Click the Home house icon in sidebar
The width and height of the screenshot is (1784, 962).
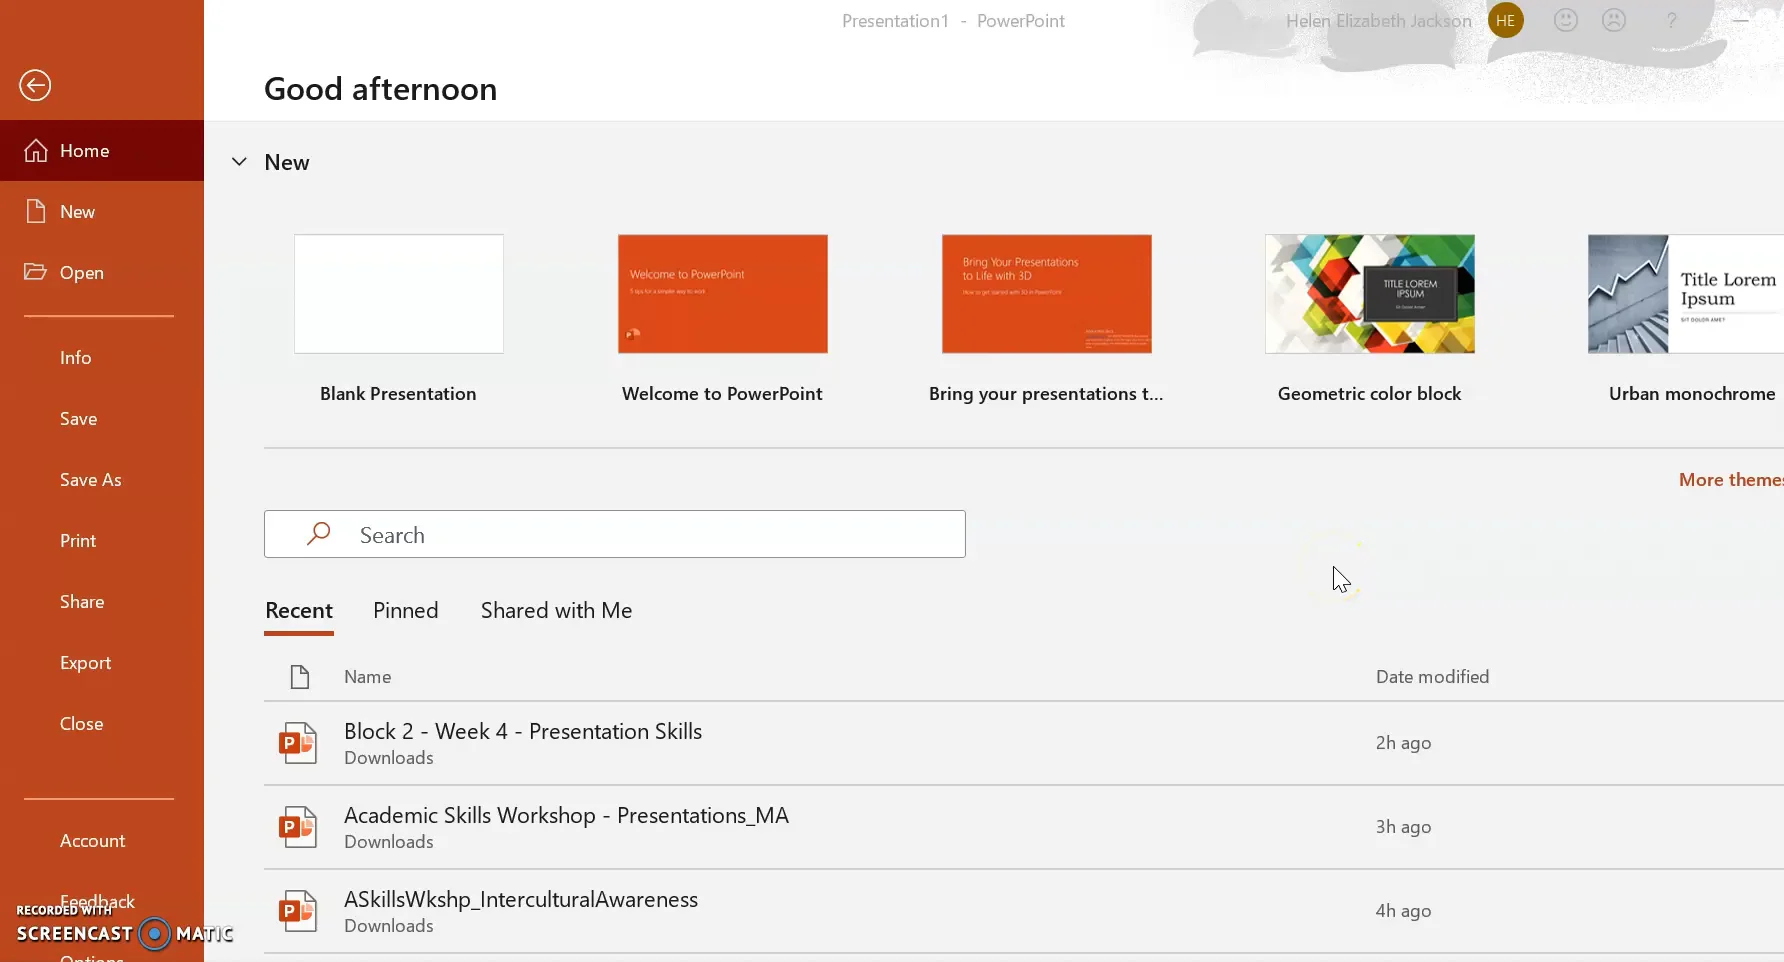36,150
